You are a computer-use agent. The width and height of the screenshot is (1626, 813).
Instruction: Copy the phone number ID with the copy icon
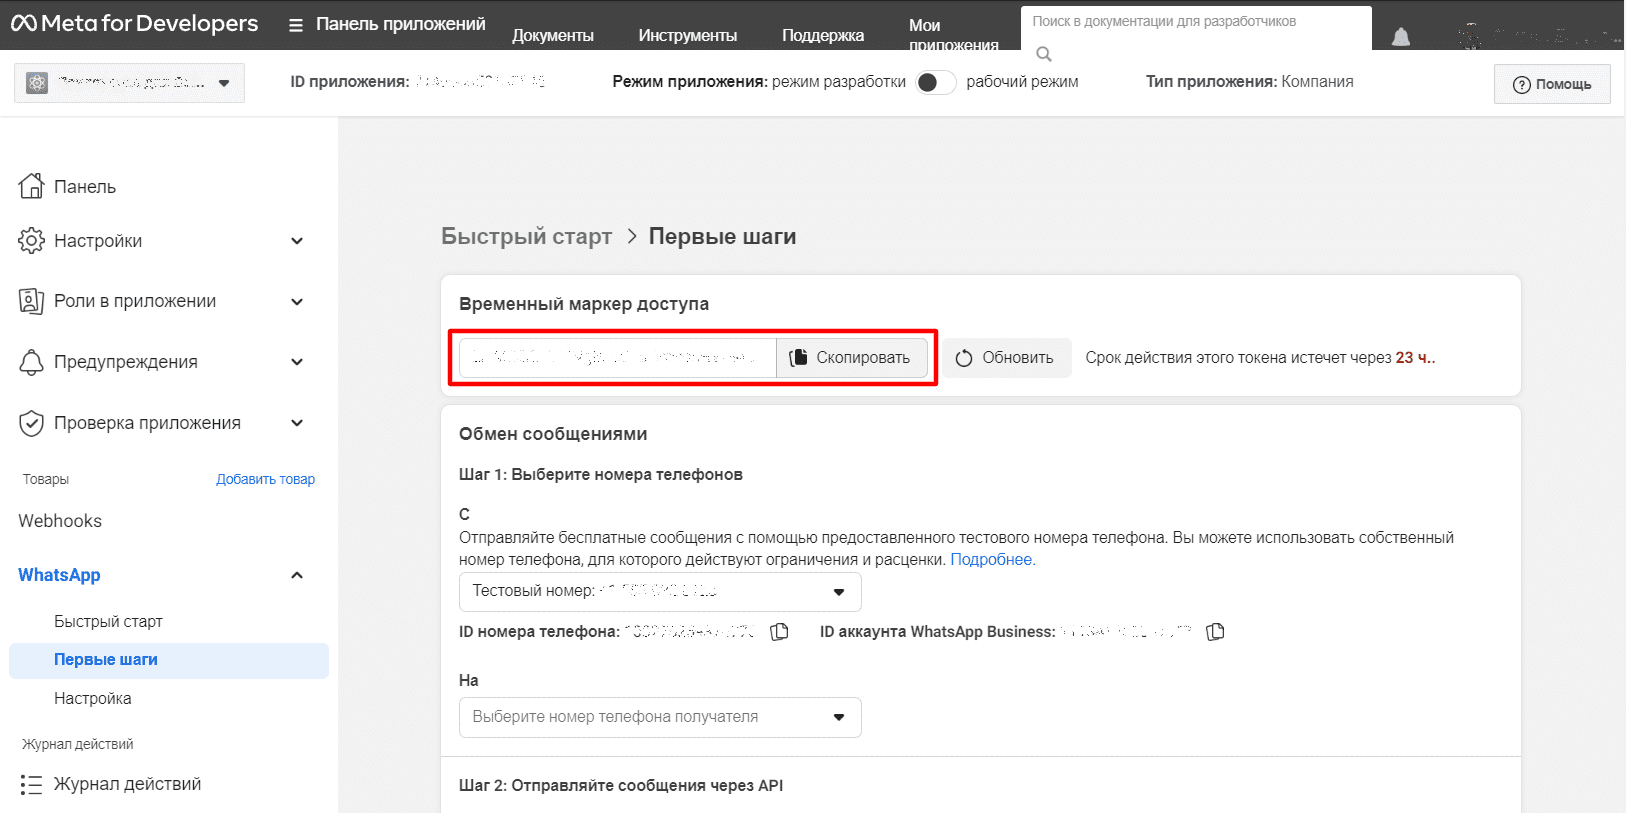pyautogui.click(x=780, y=632)
